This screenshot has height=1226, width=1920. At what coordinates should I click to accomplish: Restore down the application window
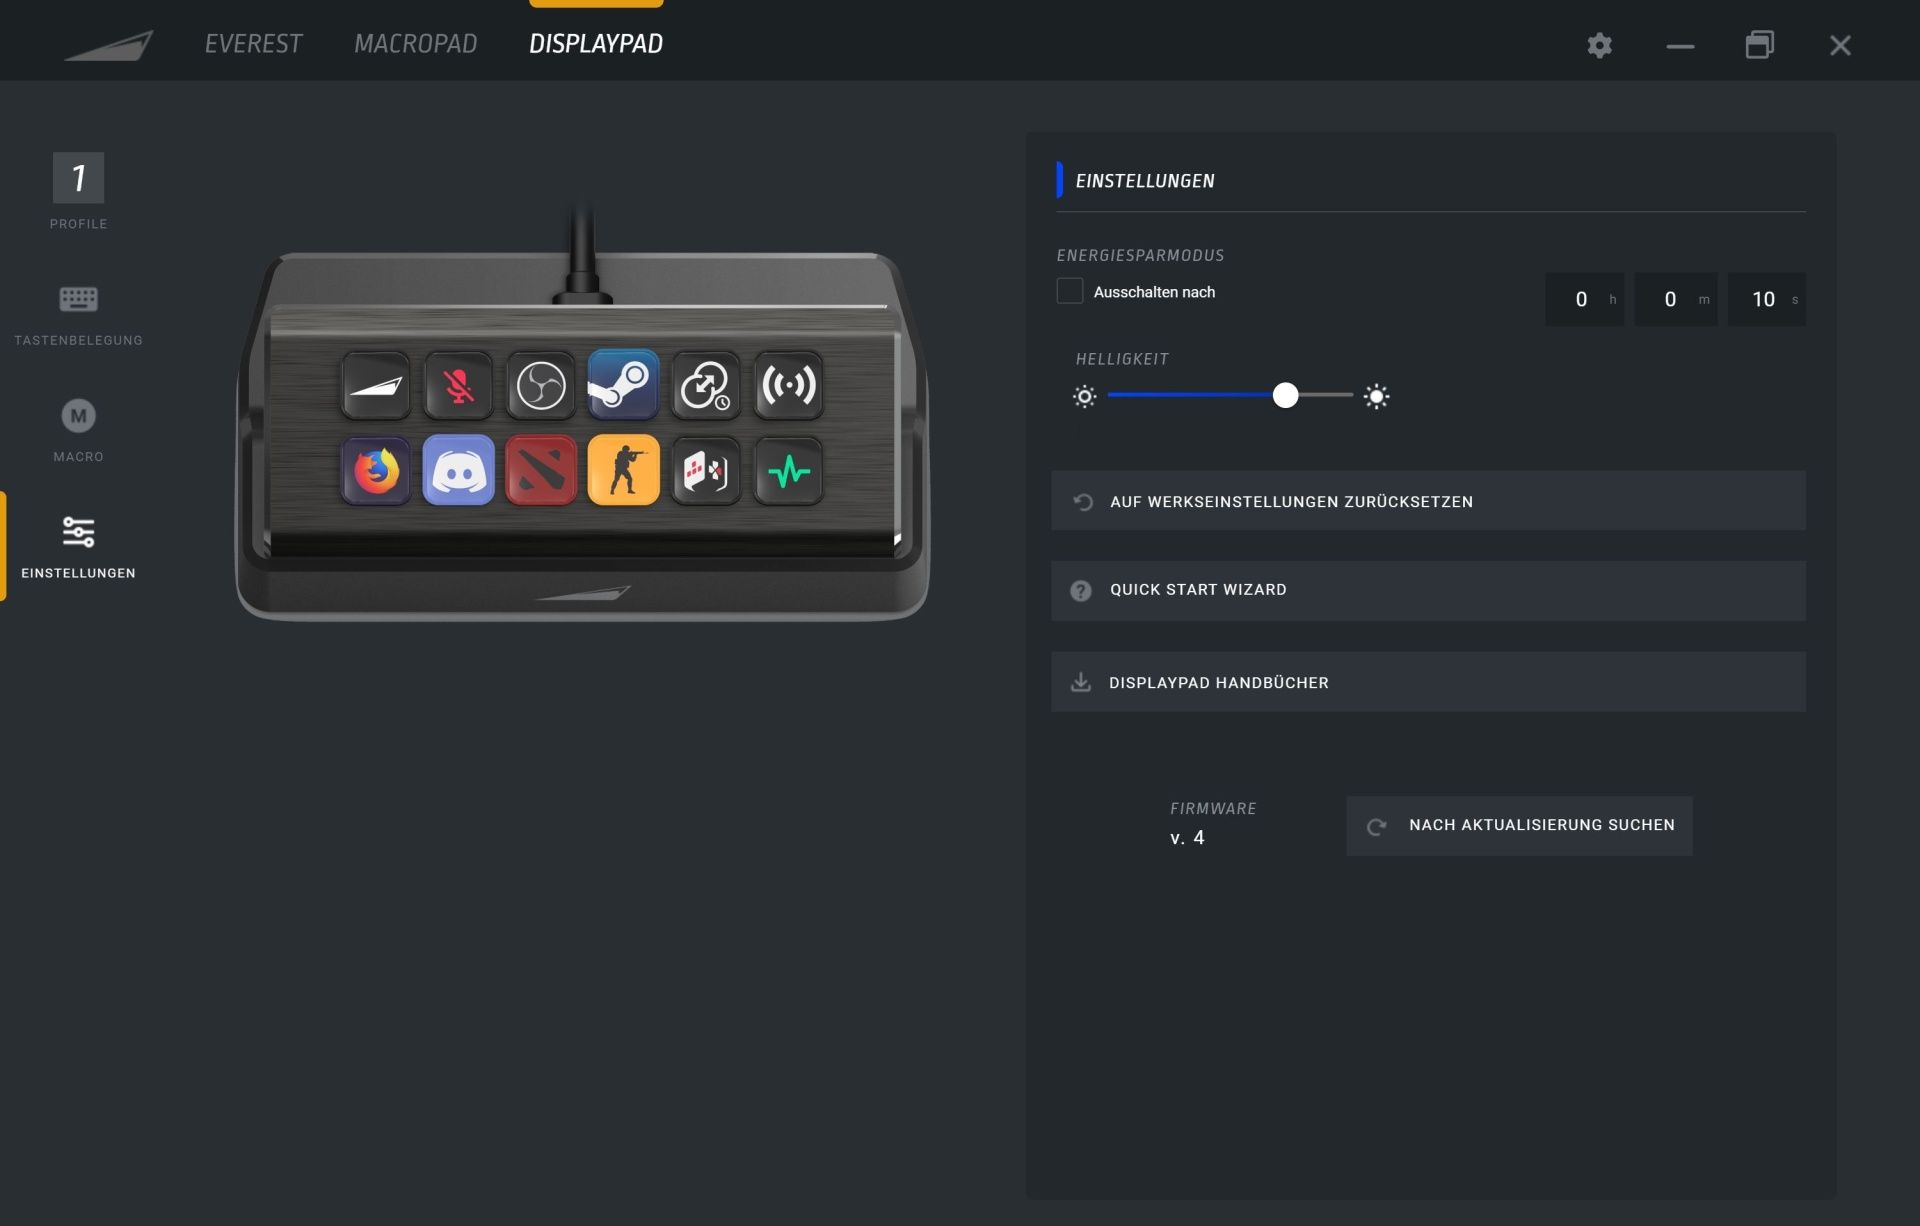point(1760,45)
